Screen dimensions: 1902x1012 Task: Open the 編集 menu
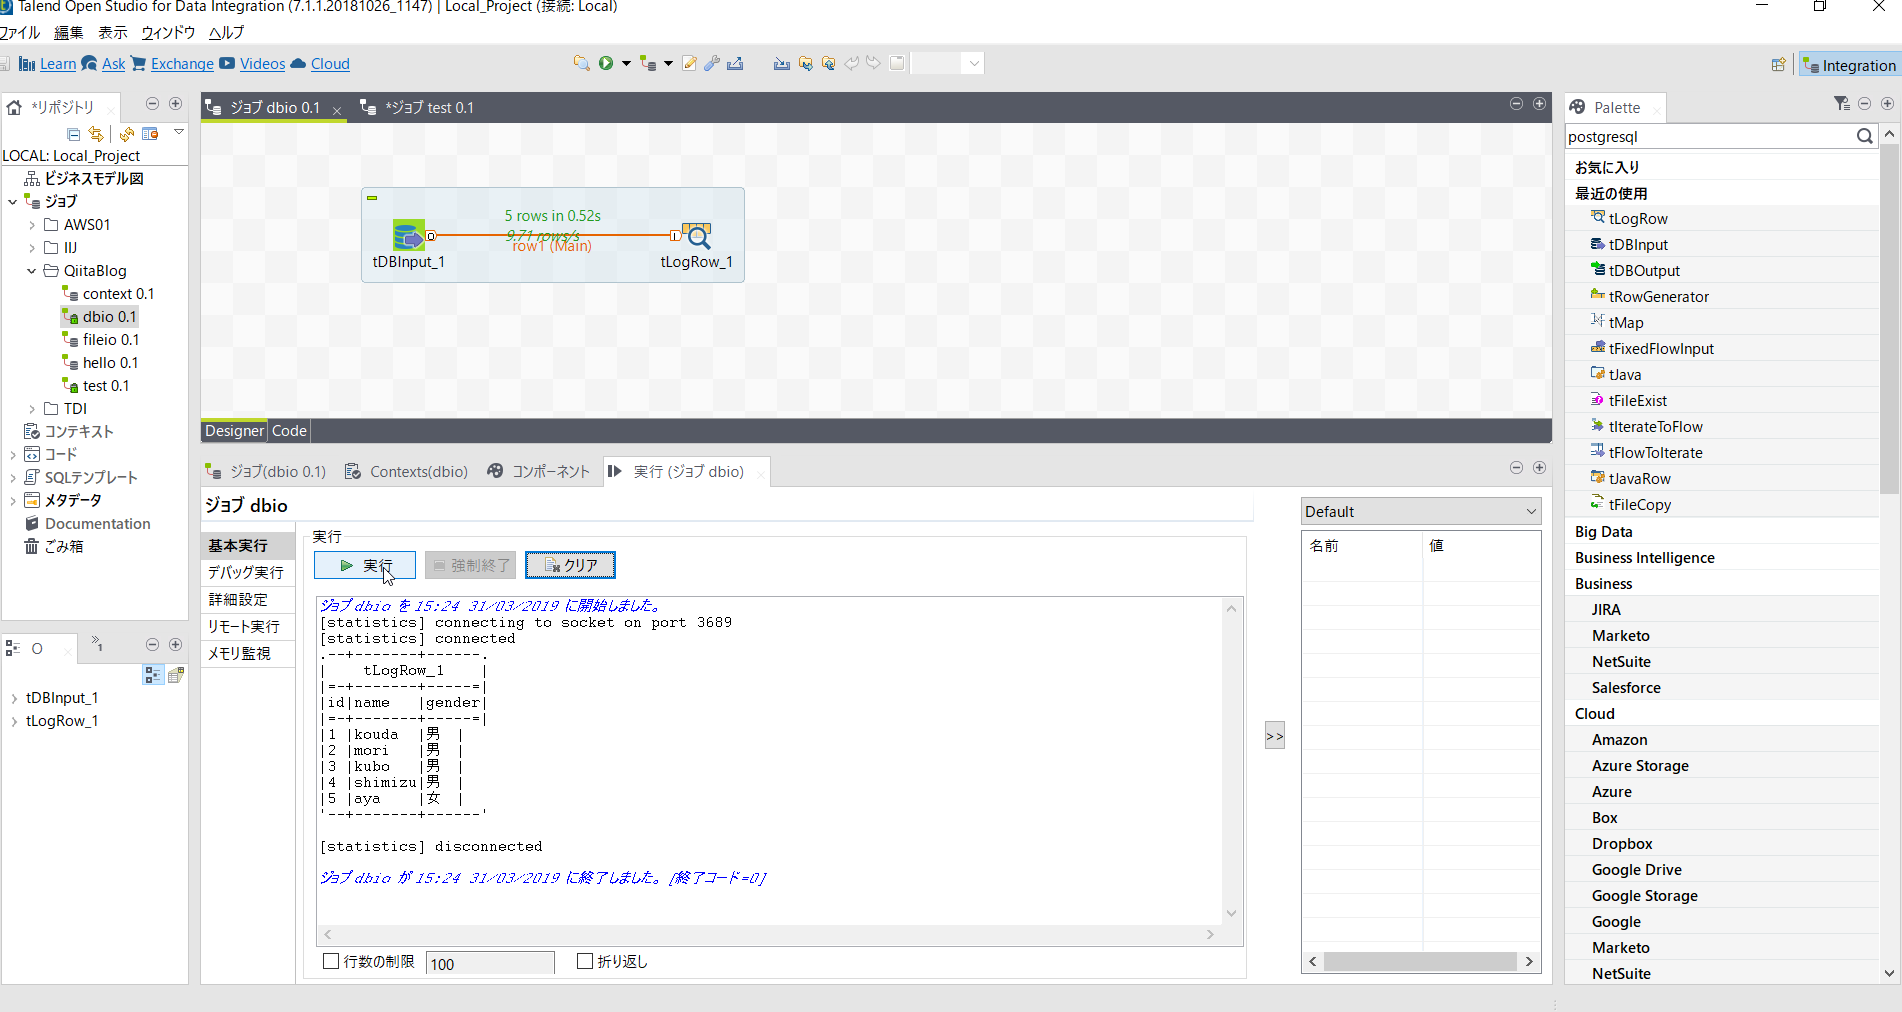tap(68, 33)
